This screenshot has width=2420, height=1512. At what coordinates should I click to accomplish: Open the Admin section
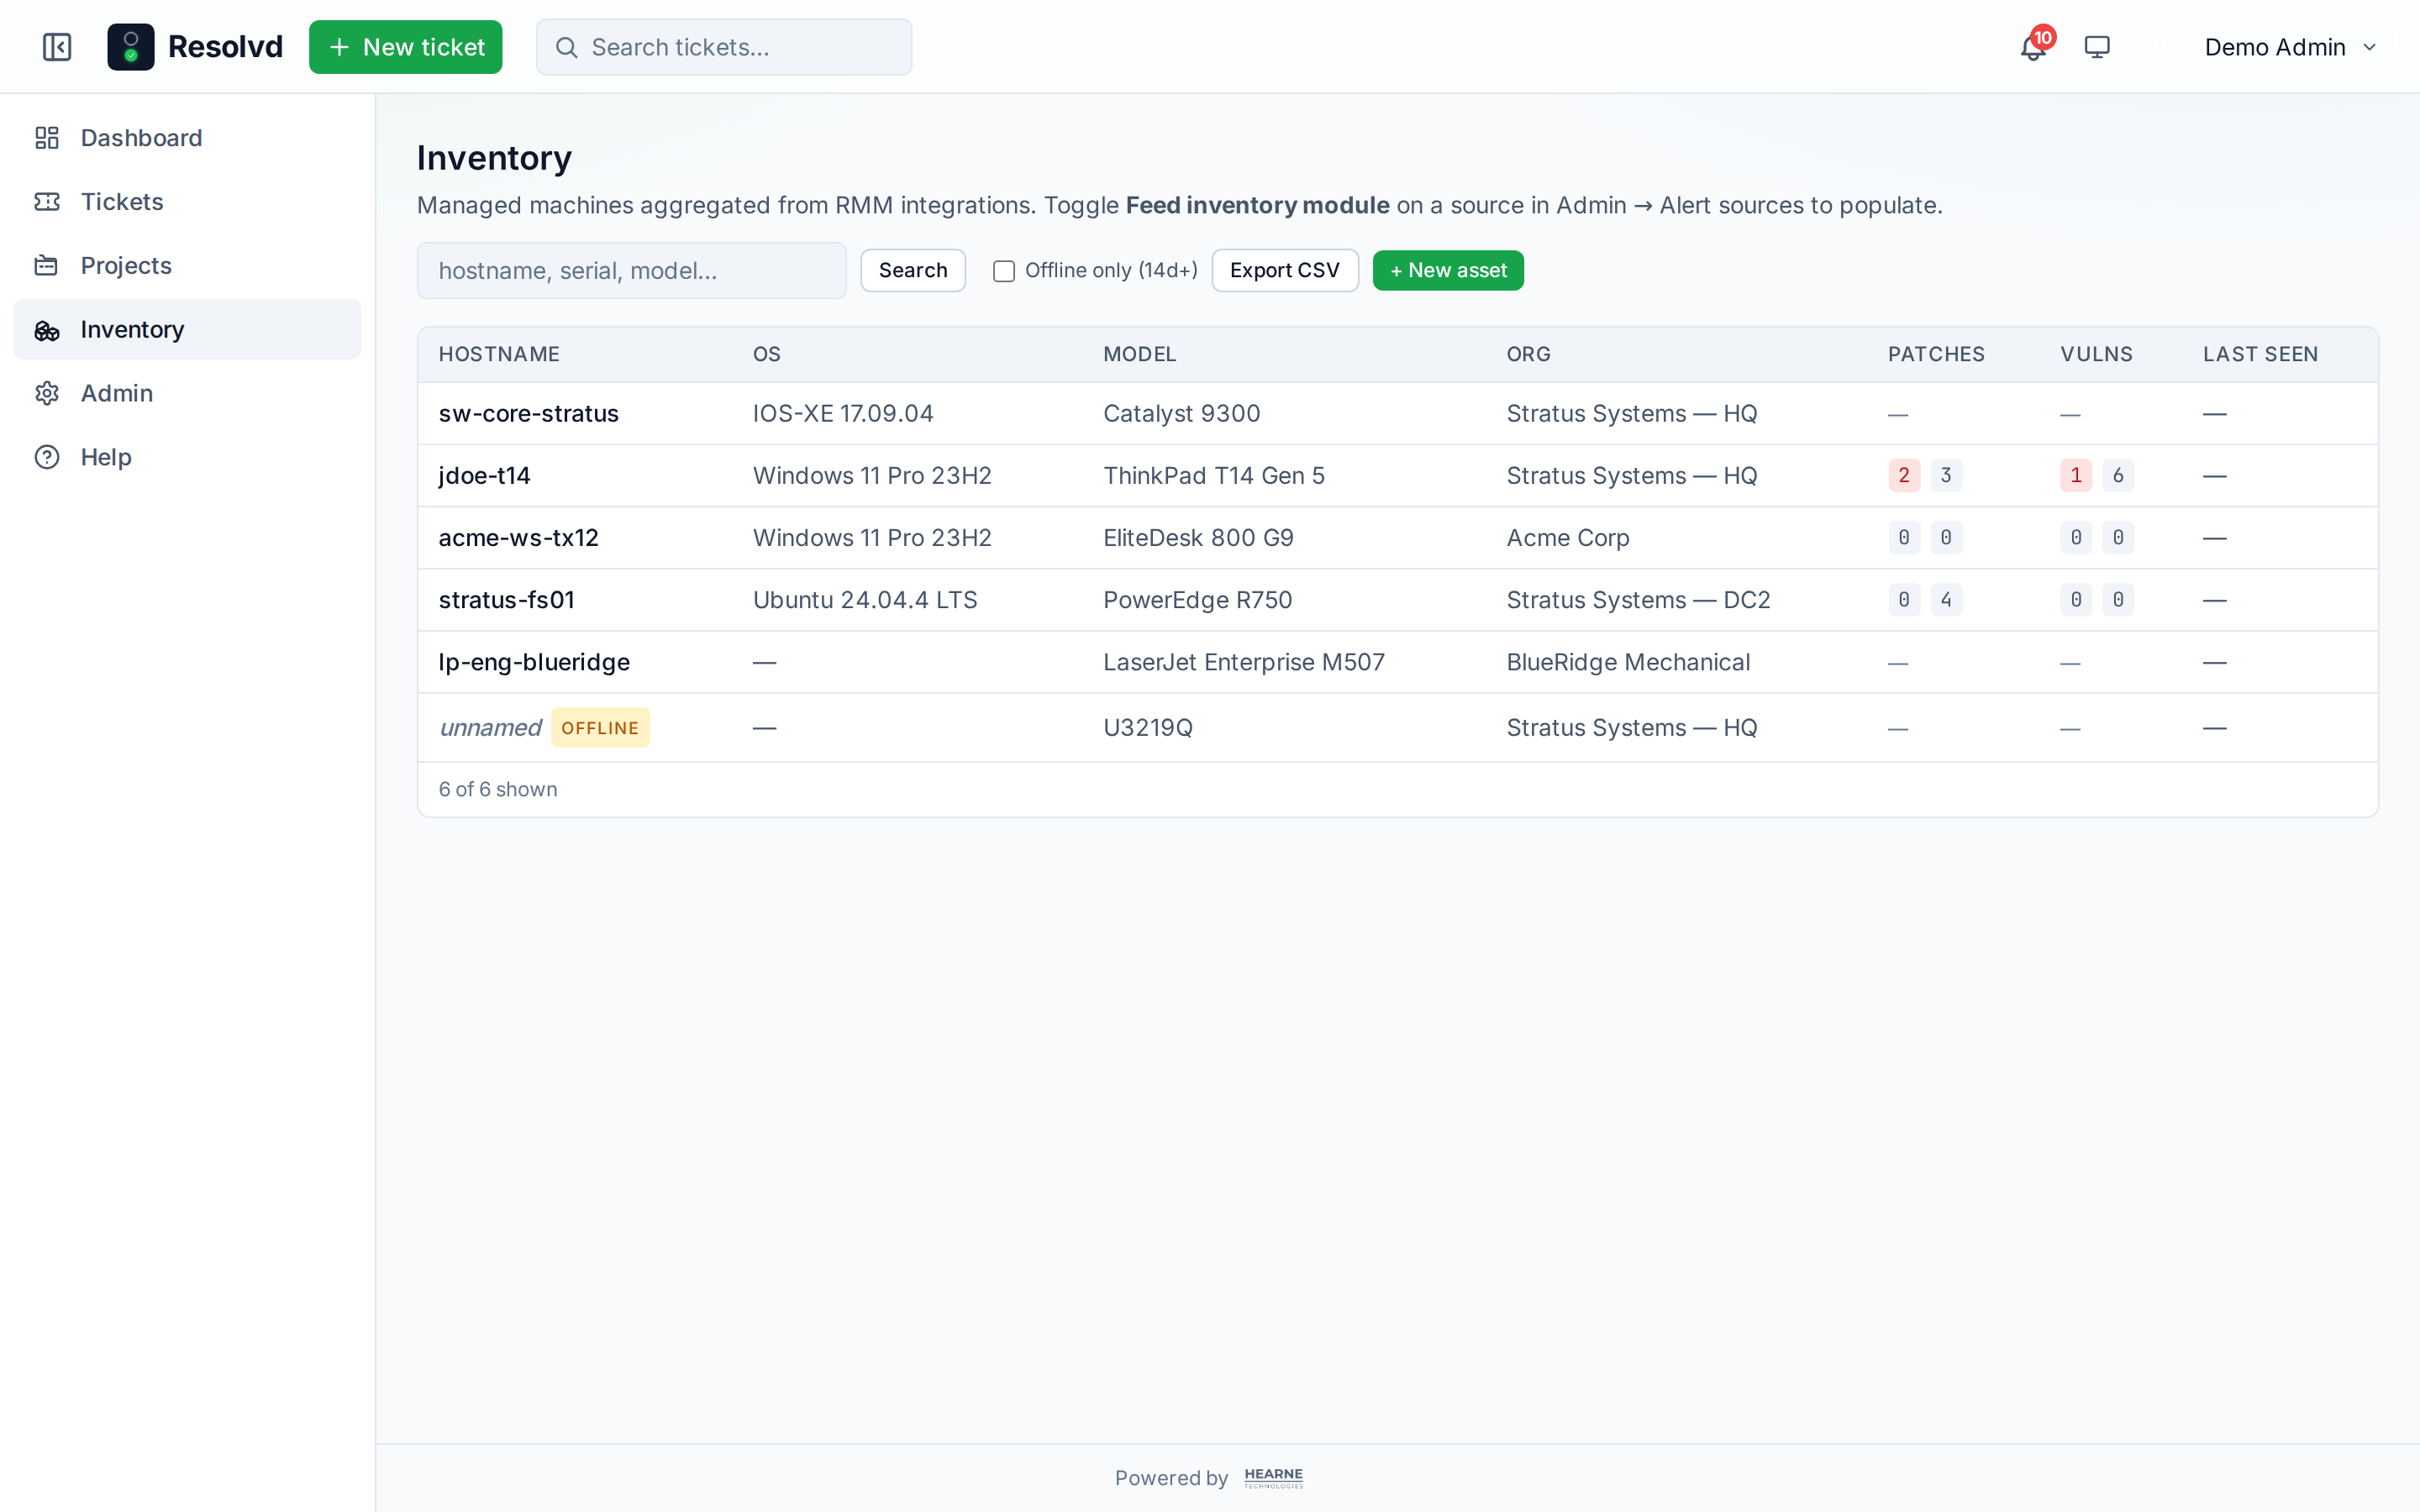187,394
